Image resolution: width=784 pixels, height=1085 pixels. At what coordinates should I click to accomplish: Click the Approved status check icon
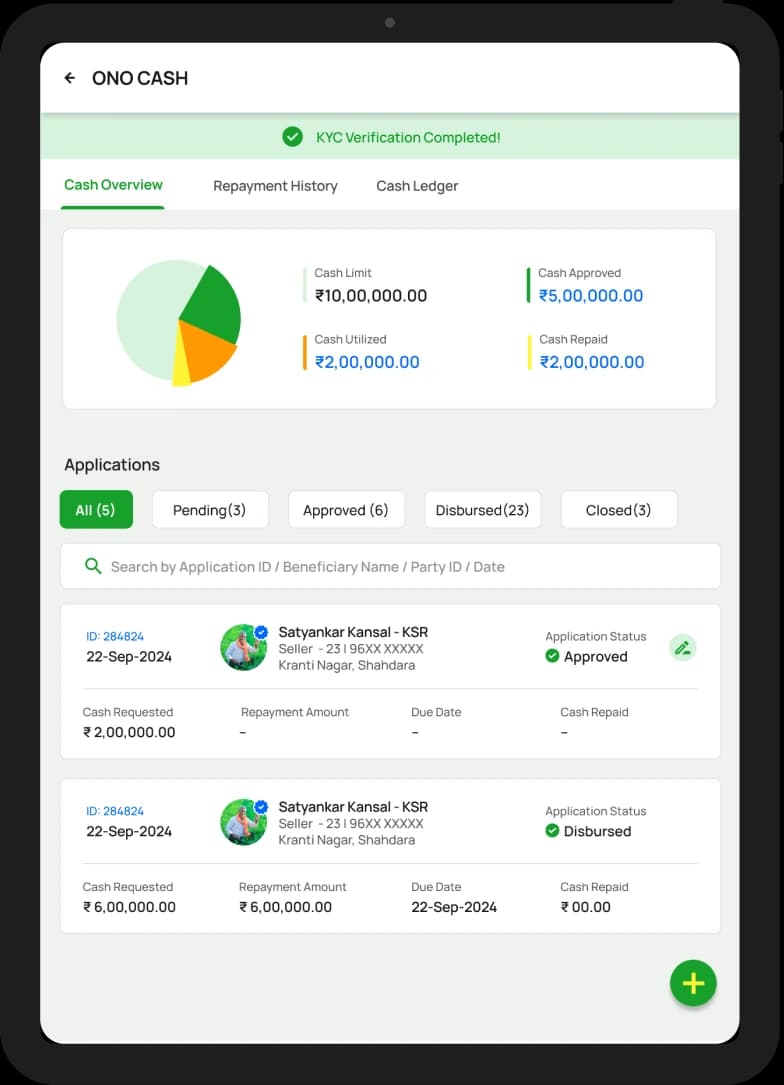(552, 656)
